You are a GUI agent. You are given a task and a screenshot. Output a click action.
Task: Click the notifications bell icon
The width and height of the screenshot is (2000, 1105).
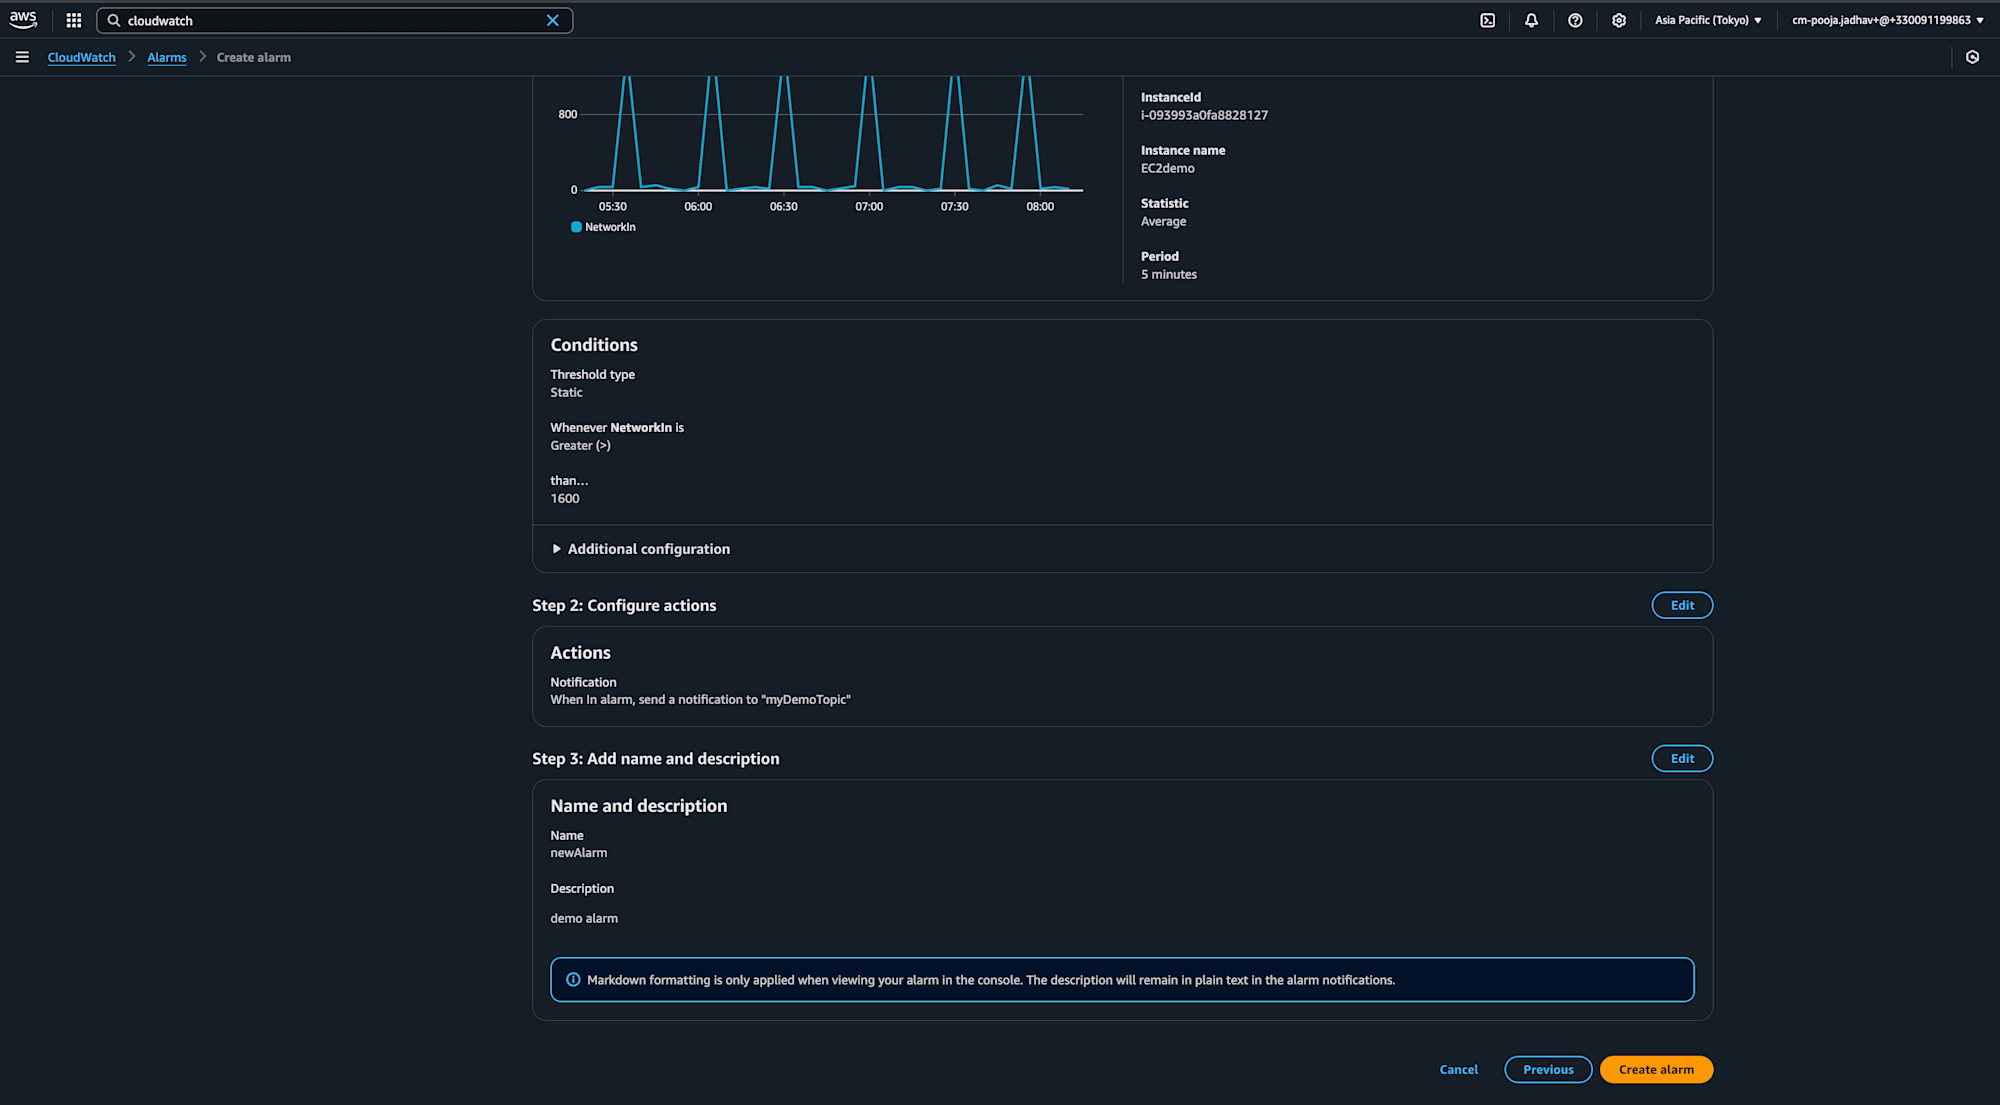click(x=1531, y=19)
